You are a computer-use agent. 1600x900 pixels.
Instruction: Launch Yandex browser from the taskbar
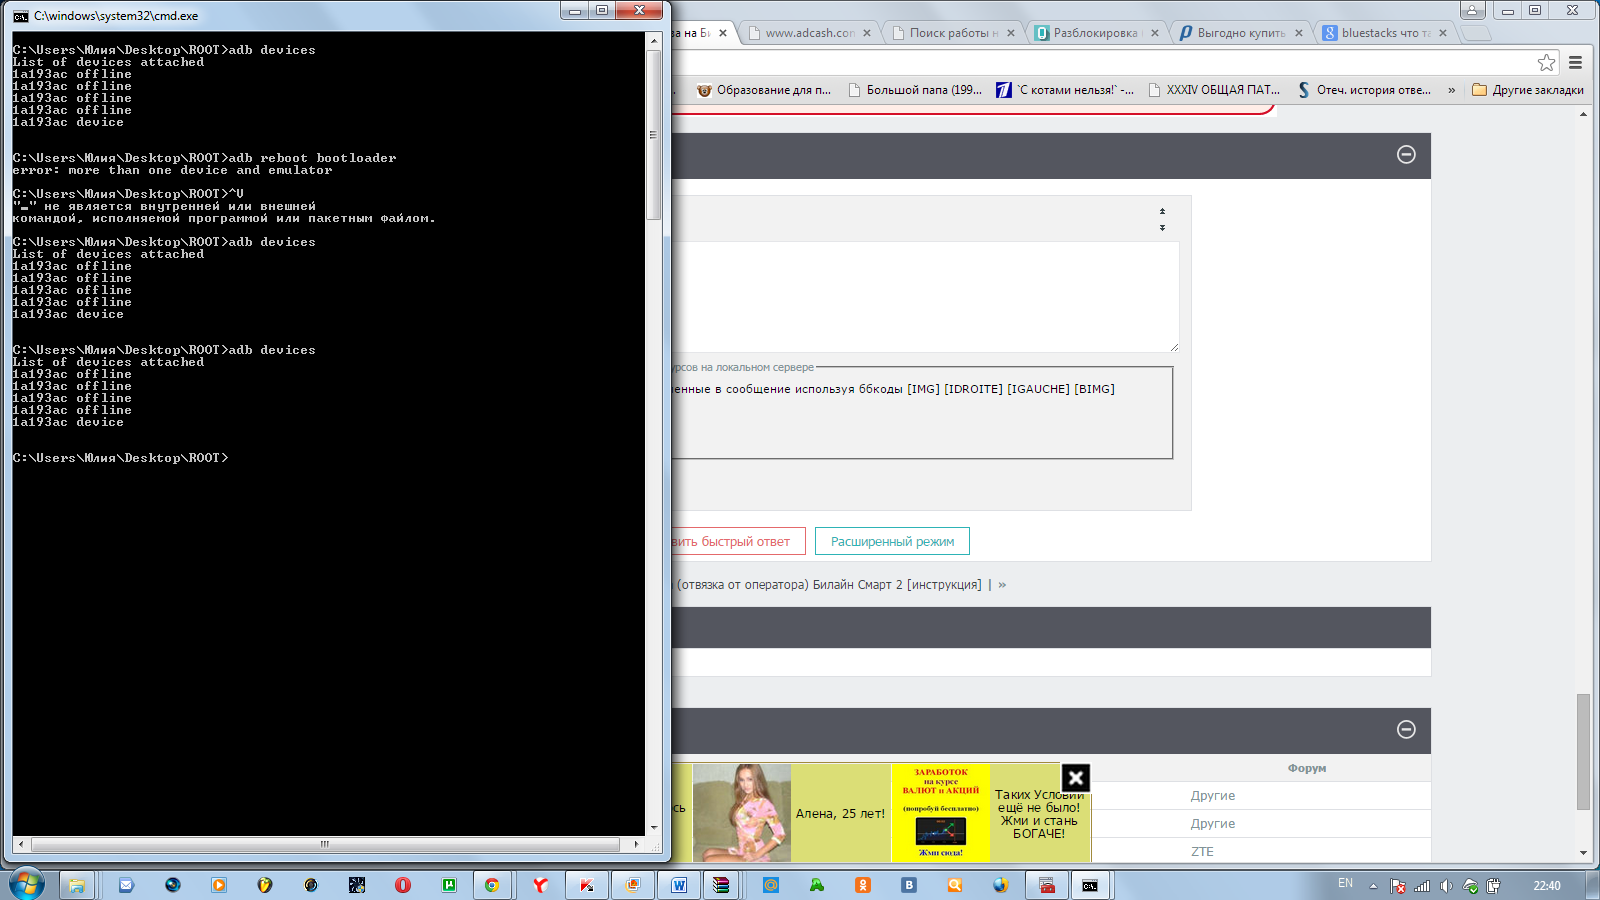[x=540, y=885]
